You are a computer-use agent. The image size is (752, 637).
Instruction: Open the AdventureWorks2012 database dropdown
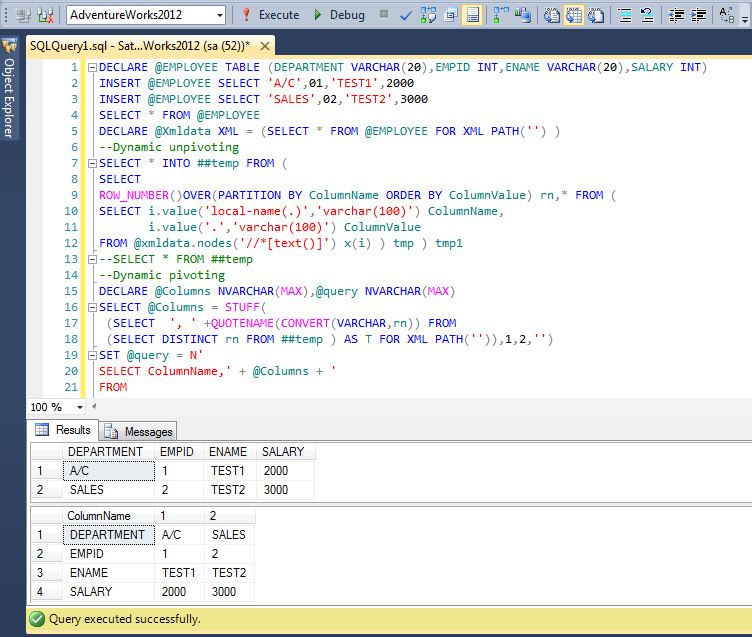tap(219, 15)
